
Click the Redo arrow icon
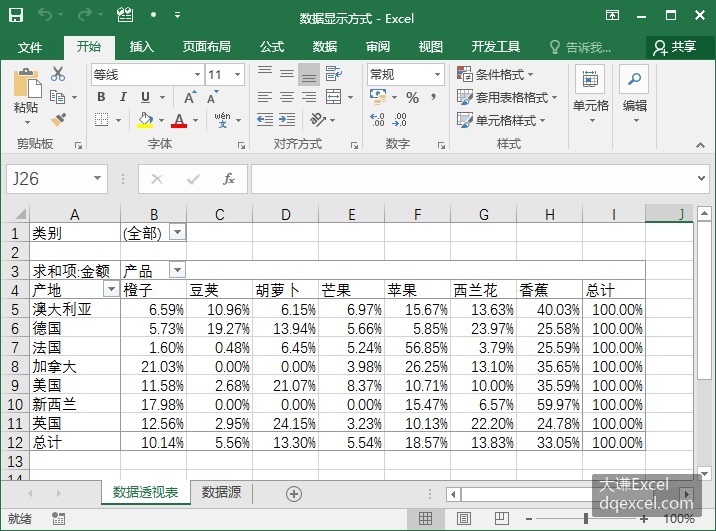tap(84, 15)
